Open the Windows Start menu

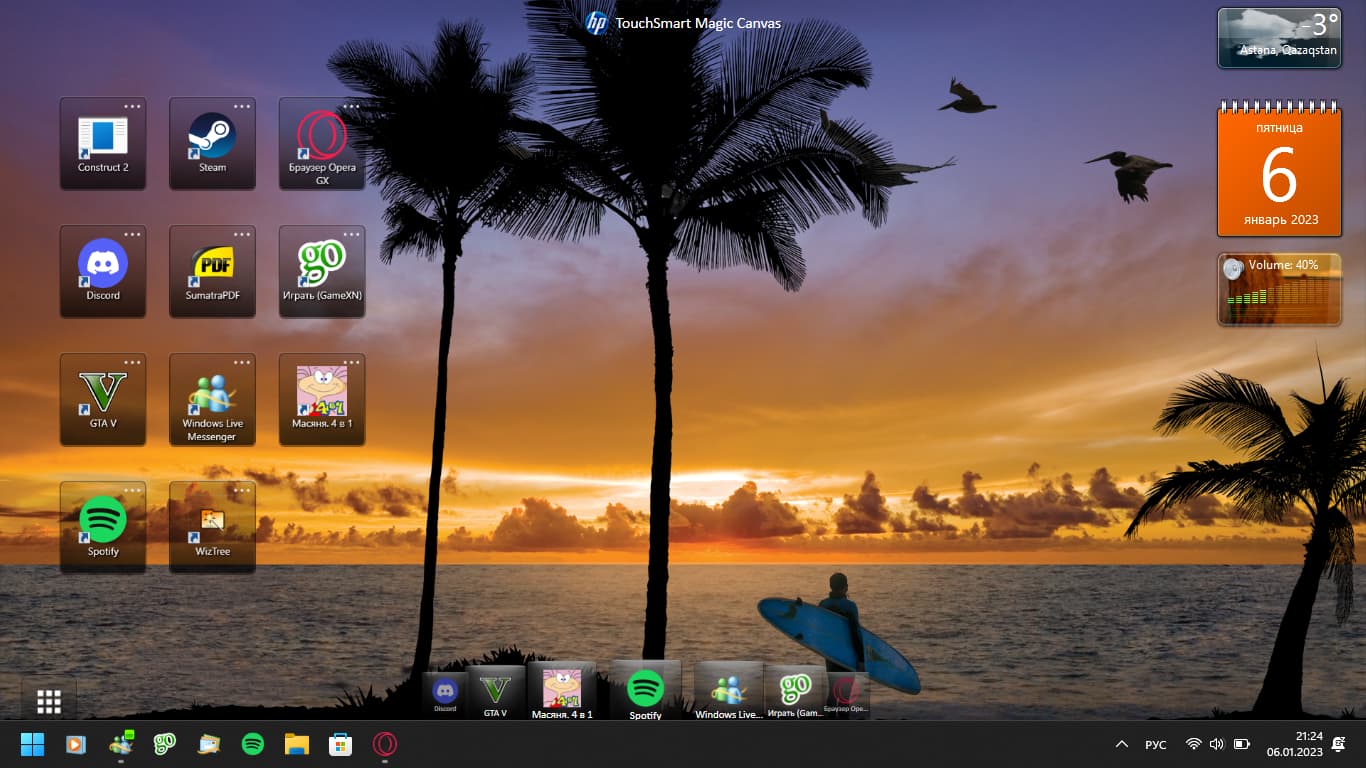[32, 744]
